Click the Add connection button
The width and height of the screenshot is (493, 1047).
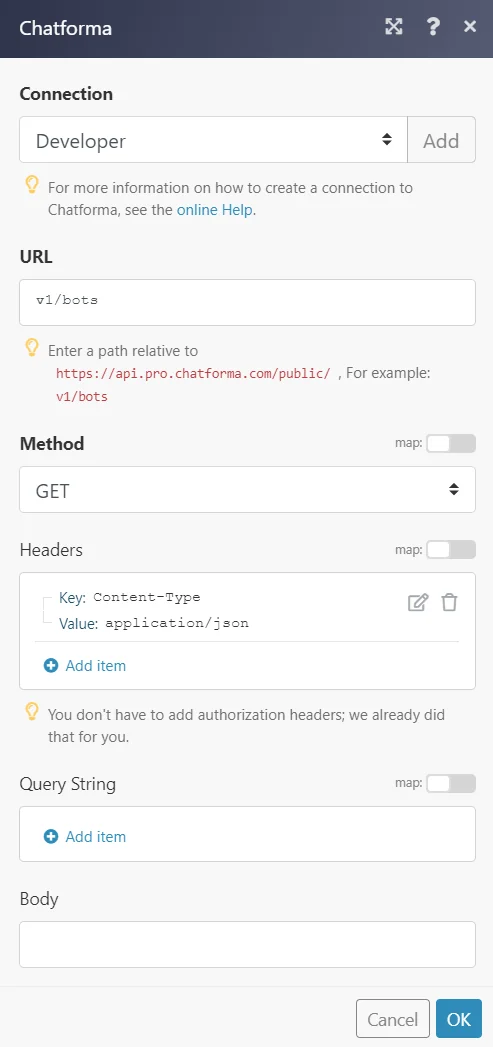(x=442, y=140)
